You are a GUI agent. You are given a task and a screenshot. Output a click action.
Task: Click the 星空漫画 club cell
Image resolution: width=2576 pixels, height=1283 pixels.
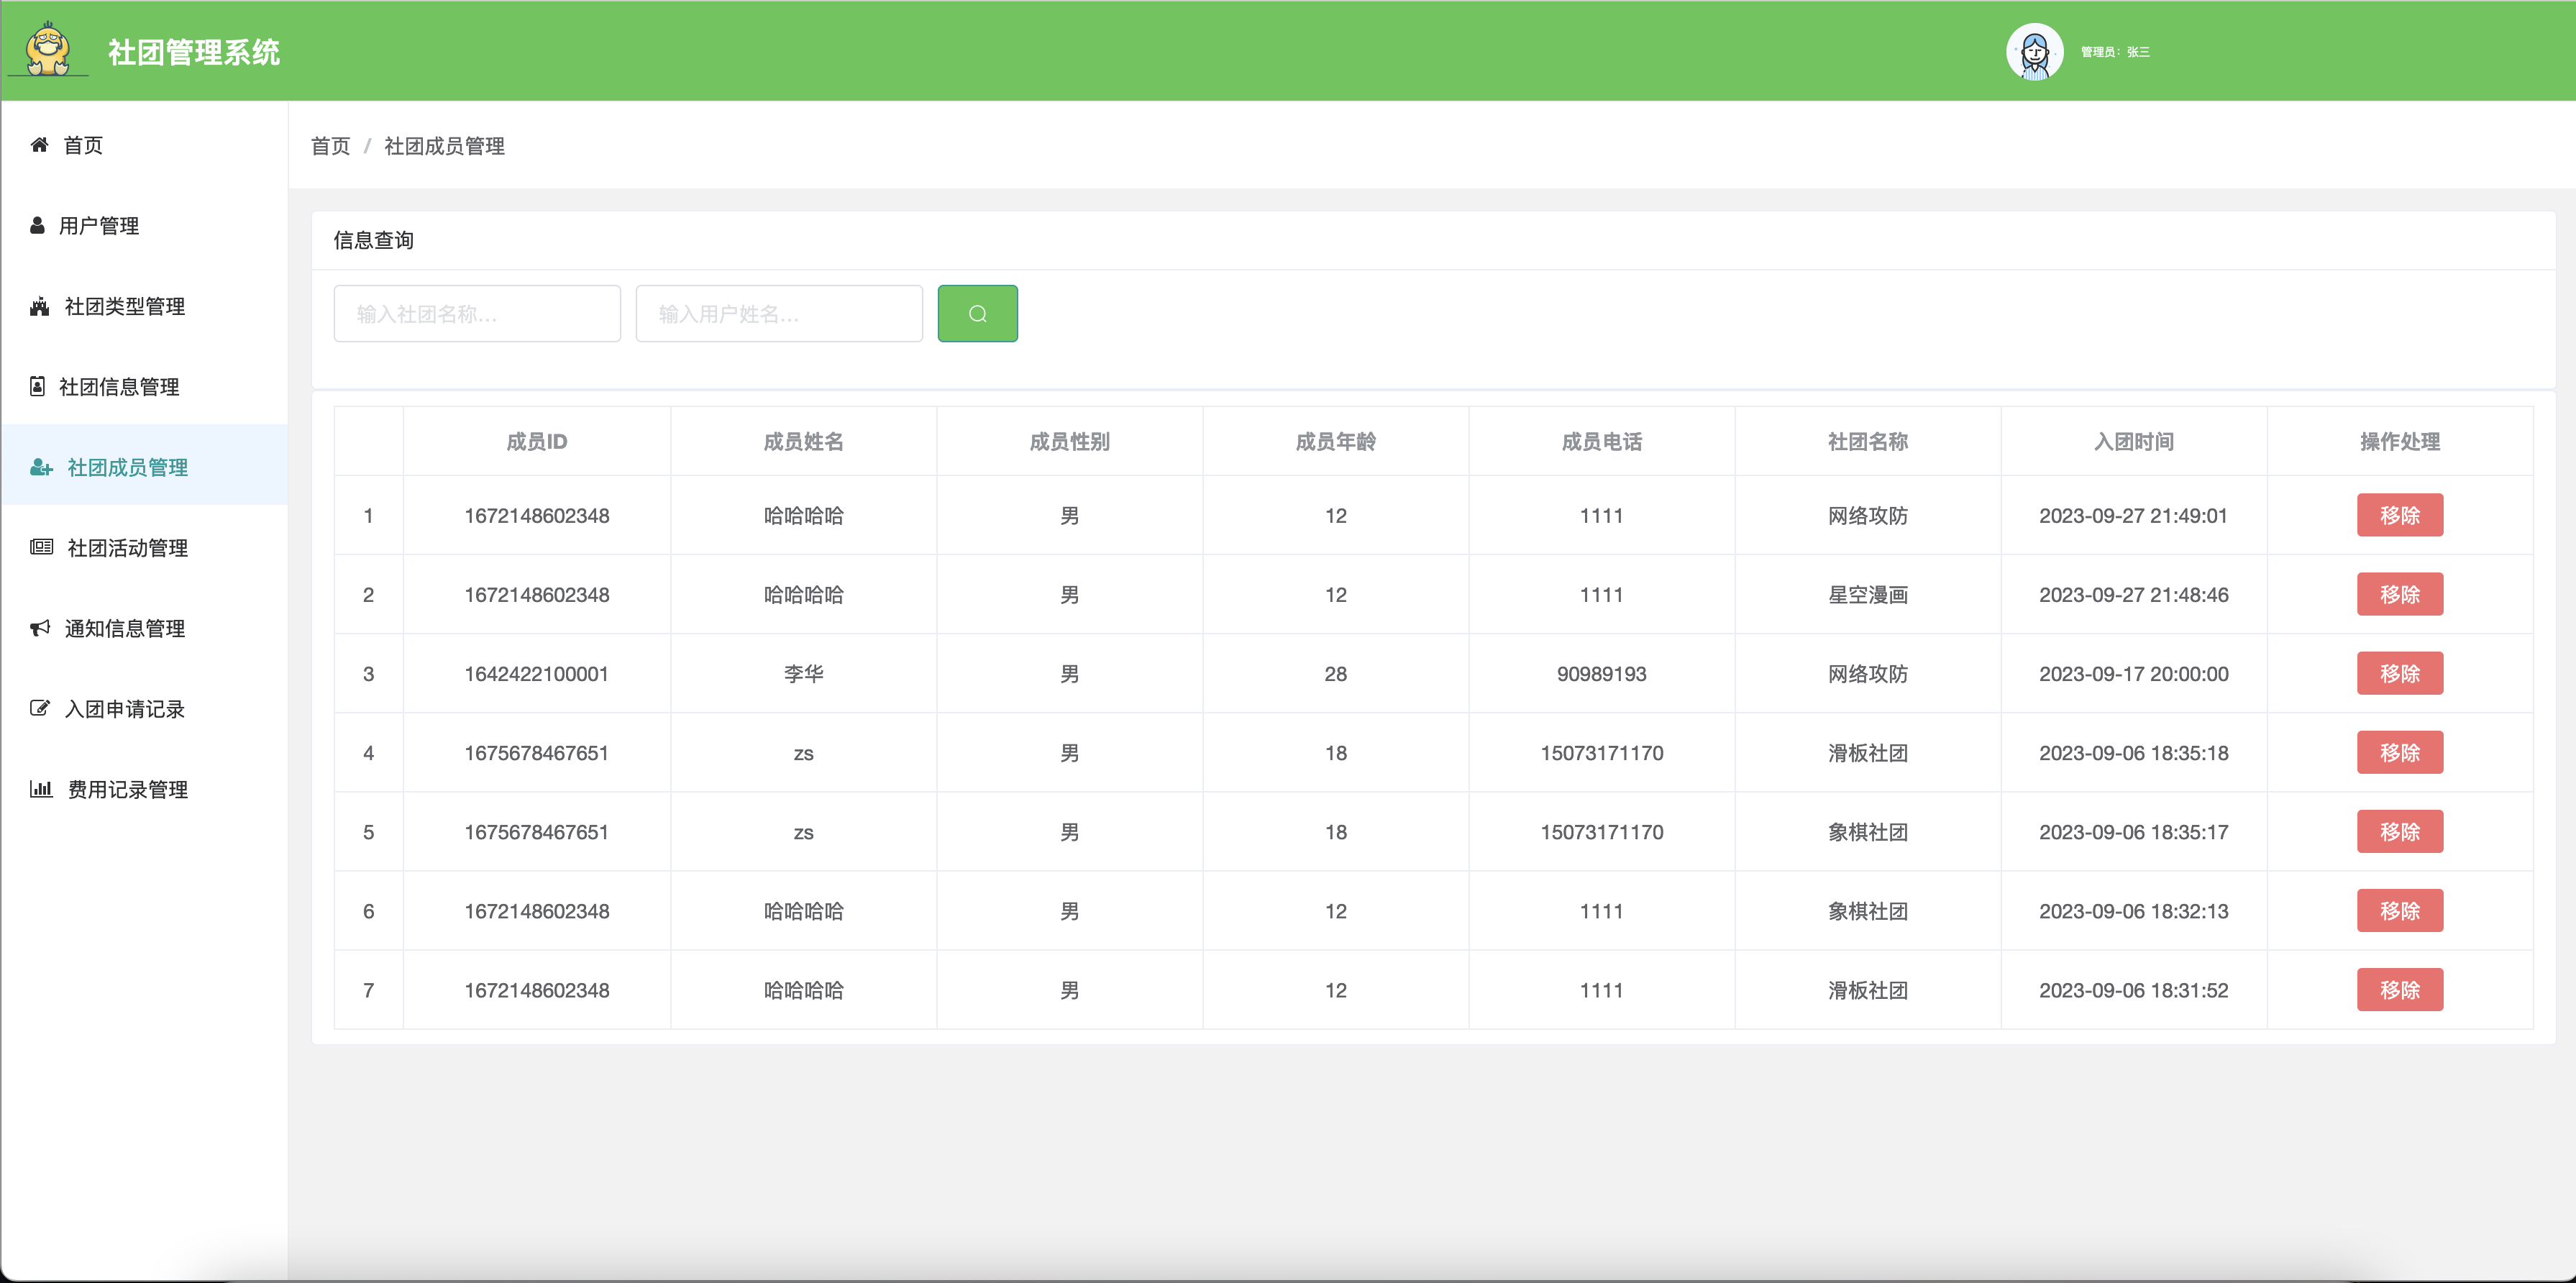click(x=1867, y=594)
